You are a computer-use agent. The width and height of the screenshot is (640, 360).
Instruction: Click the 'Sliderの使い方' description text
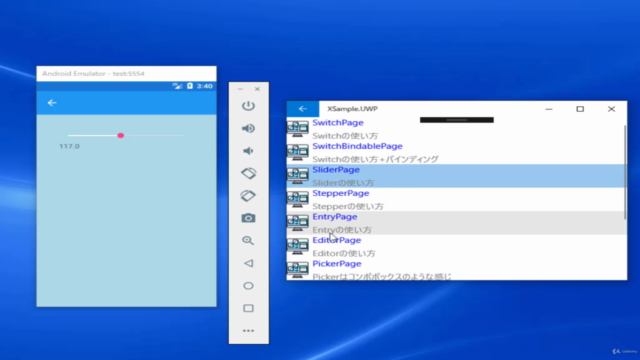[x=343, y=182]
